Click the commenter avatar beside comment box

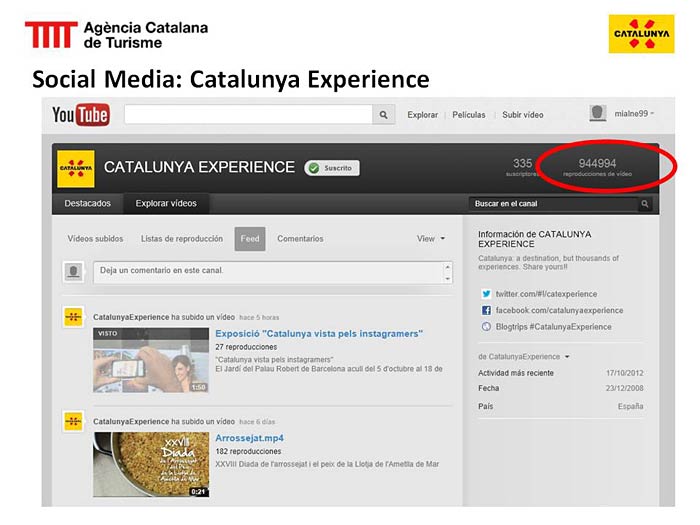coord(74,272)
